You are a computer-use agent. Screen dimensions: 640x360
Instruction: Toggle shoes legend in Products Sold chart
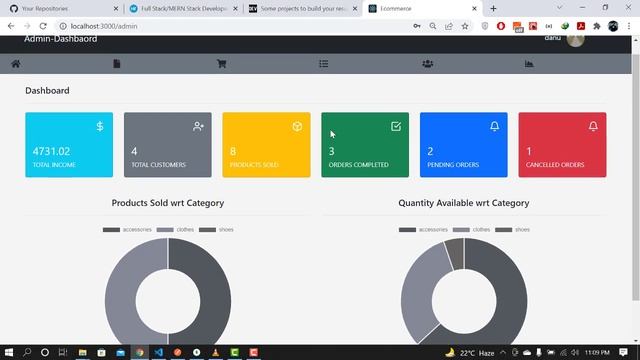[216, 230]
